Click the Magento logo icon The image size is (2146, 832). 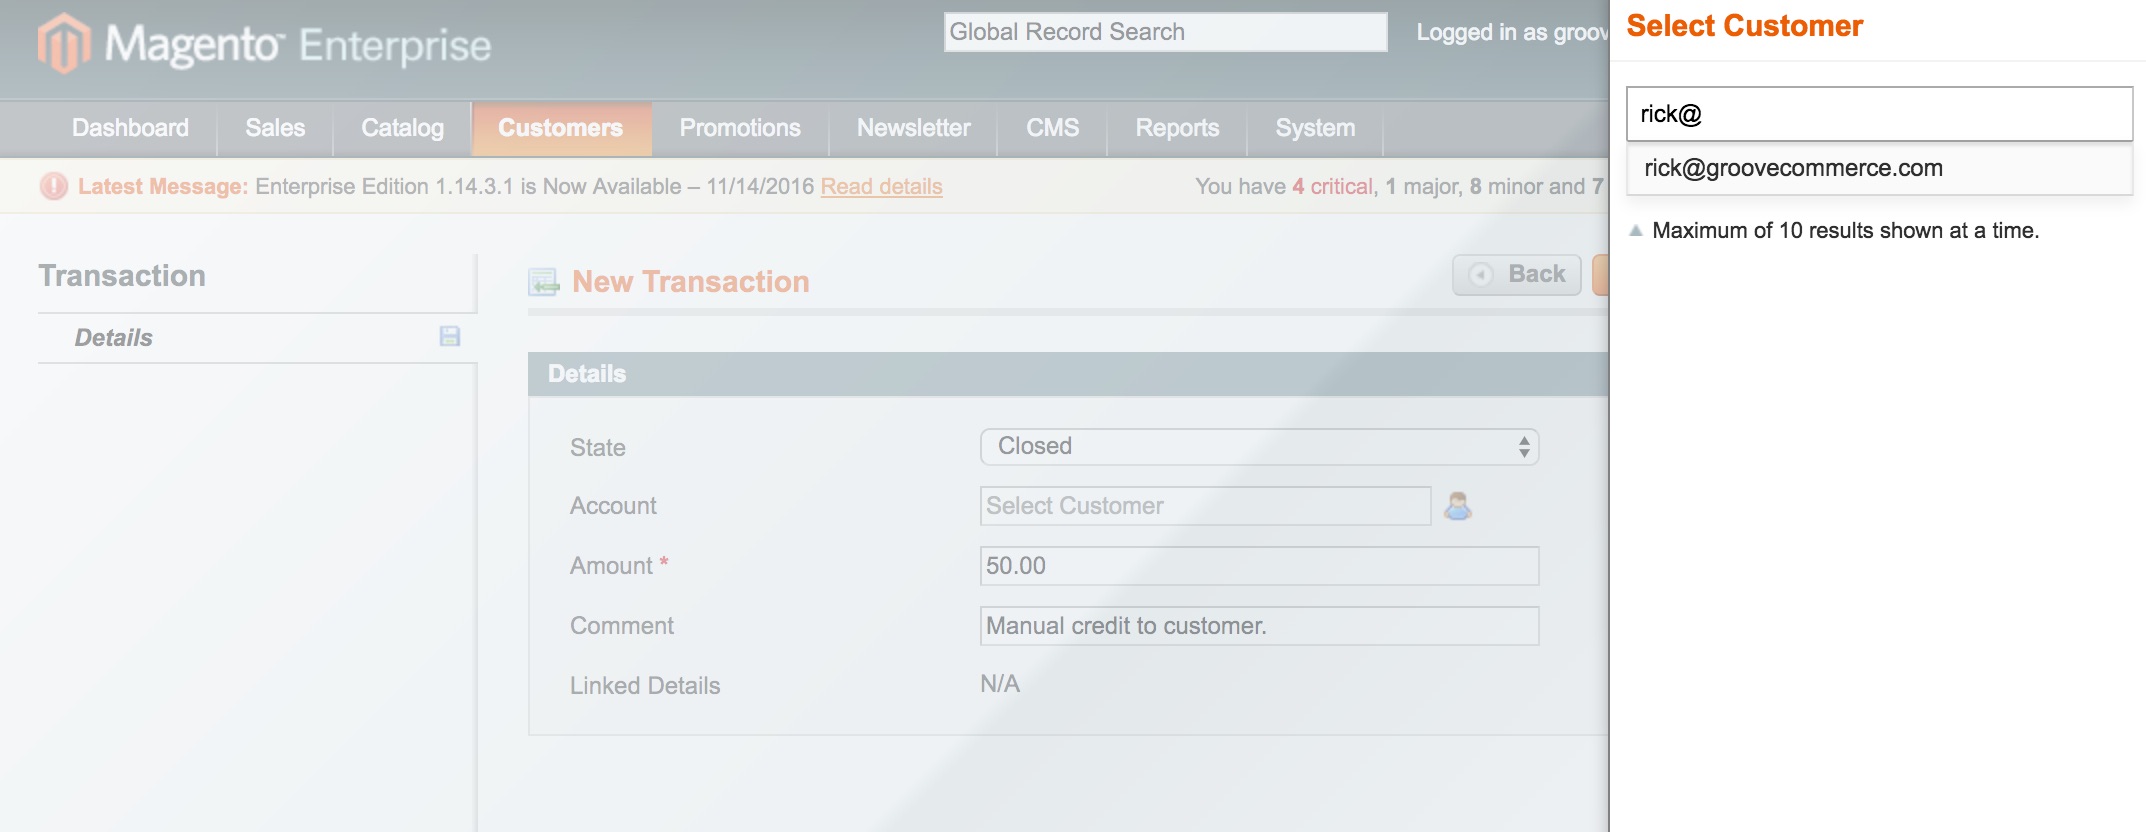coord(64,44)
